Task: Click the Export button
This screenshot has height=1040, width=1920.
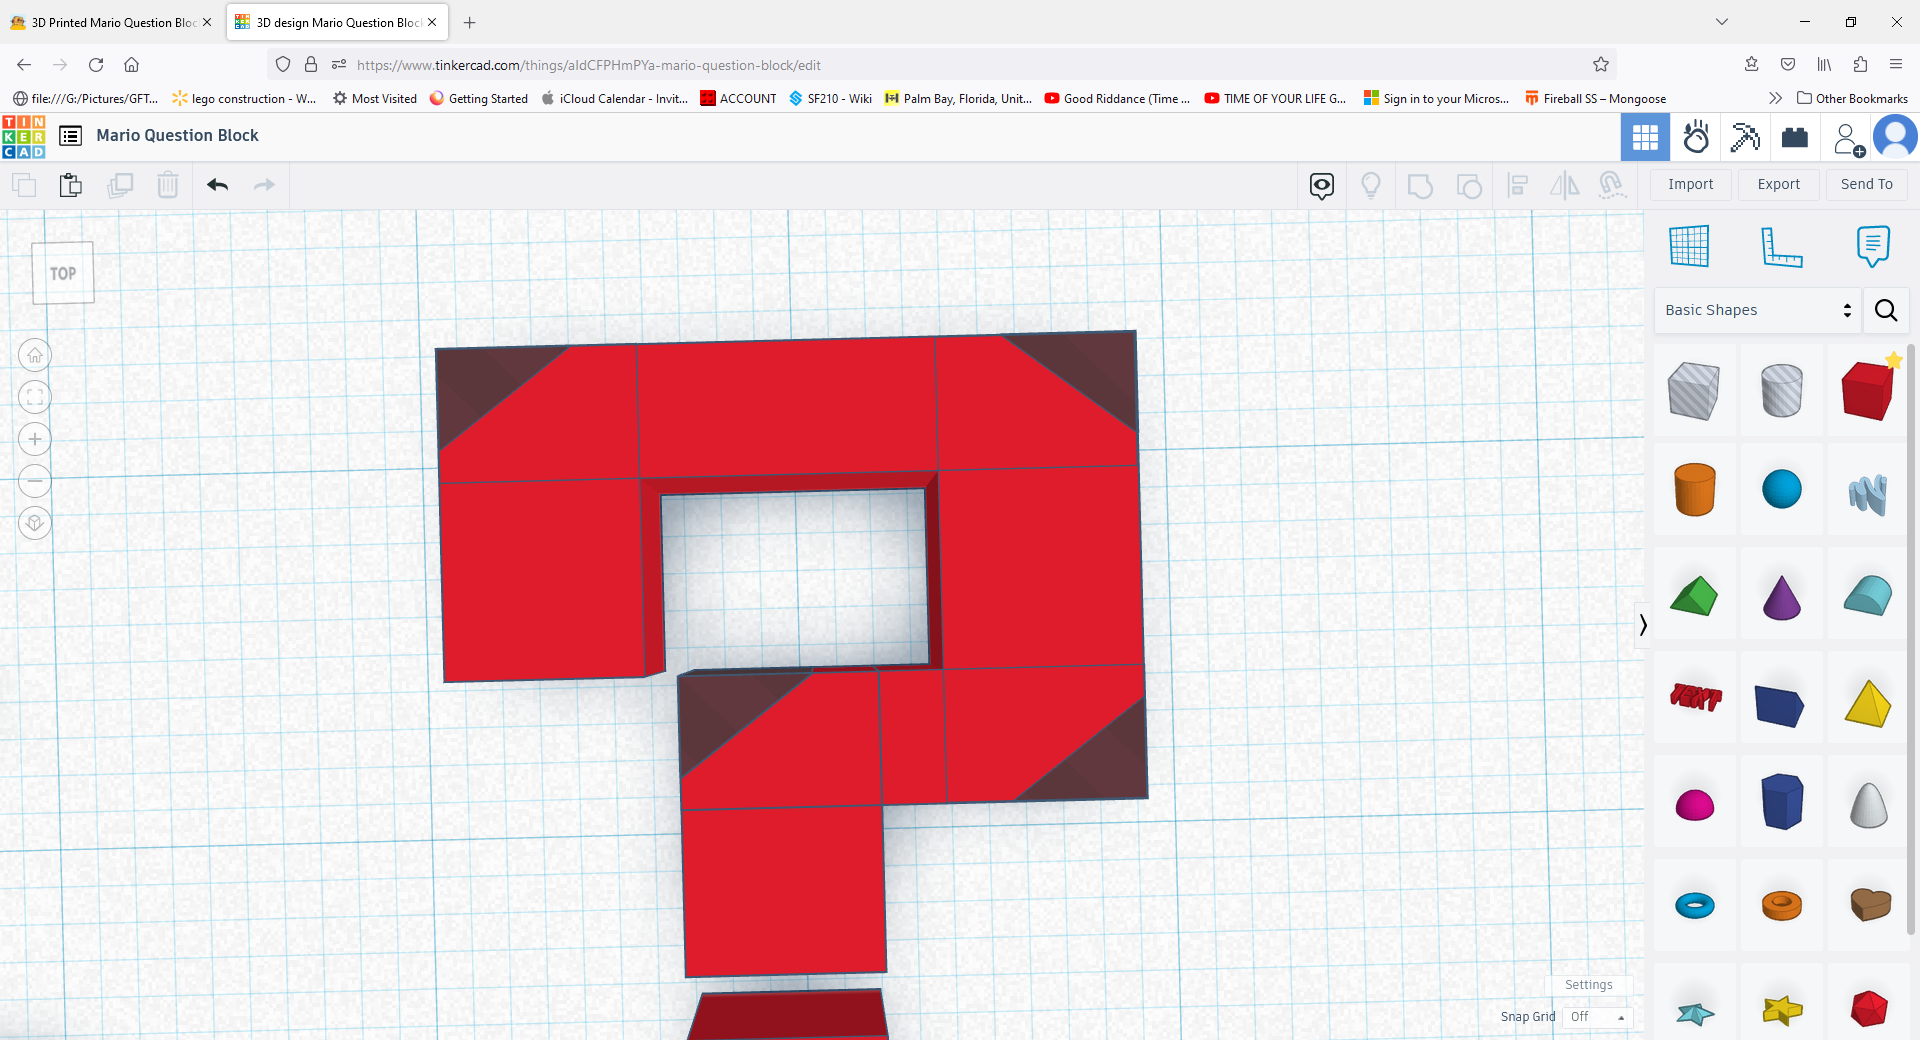Action: [1778, 184]
